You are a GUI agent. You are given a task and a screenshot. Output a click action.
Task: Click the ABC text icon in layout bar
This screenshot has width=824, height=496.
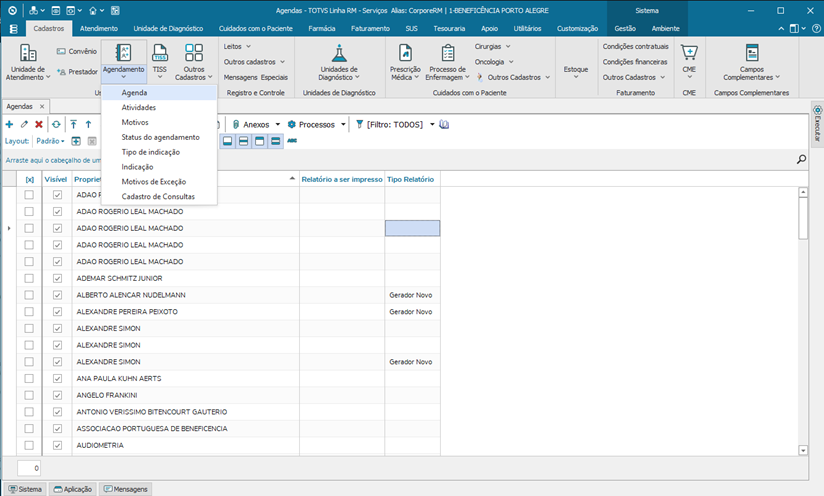(292, 141)
